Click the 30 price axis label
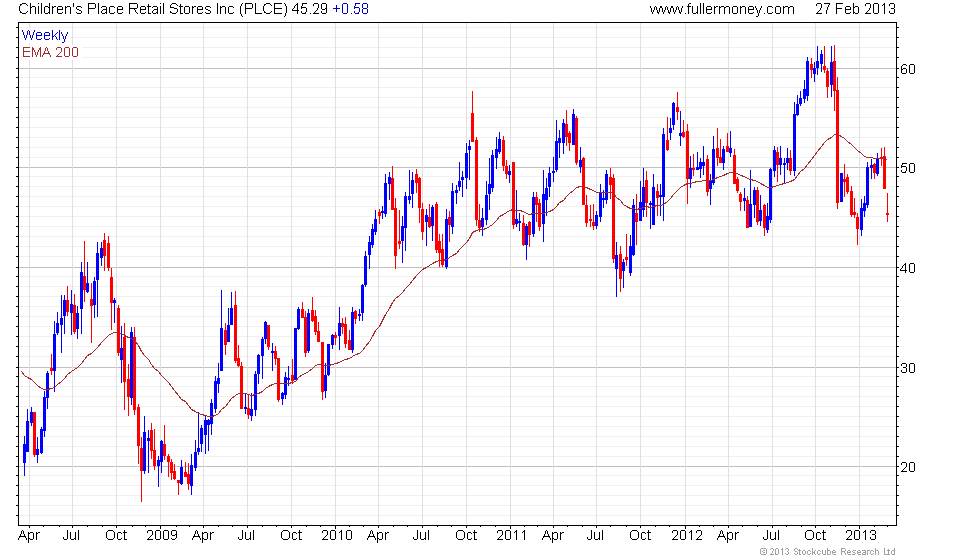980x560 pixels. tap(908, 368)
